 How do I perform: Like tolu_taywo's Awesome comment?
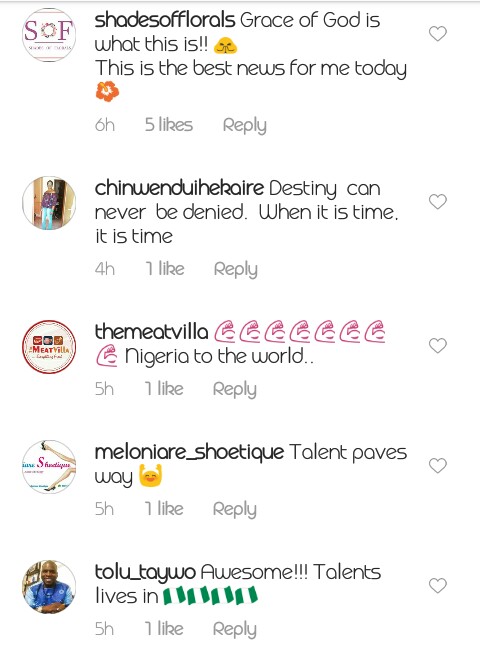438,586
